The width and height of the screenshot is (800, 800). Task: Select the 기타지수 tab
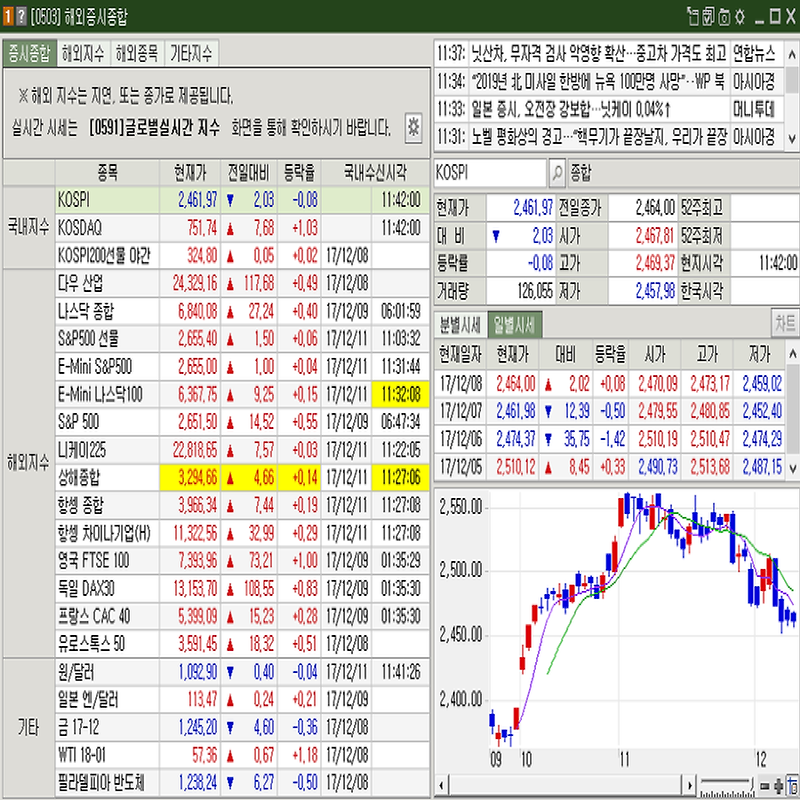(x=191, y=53)
